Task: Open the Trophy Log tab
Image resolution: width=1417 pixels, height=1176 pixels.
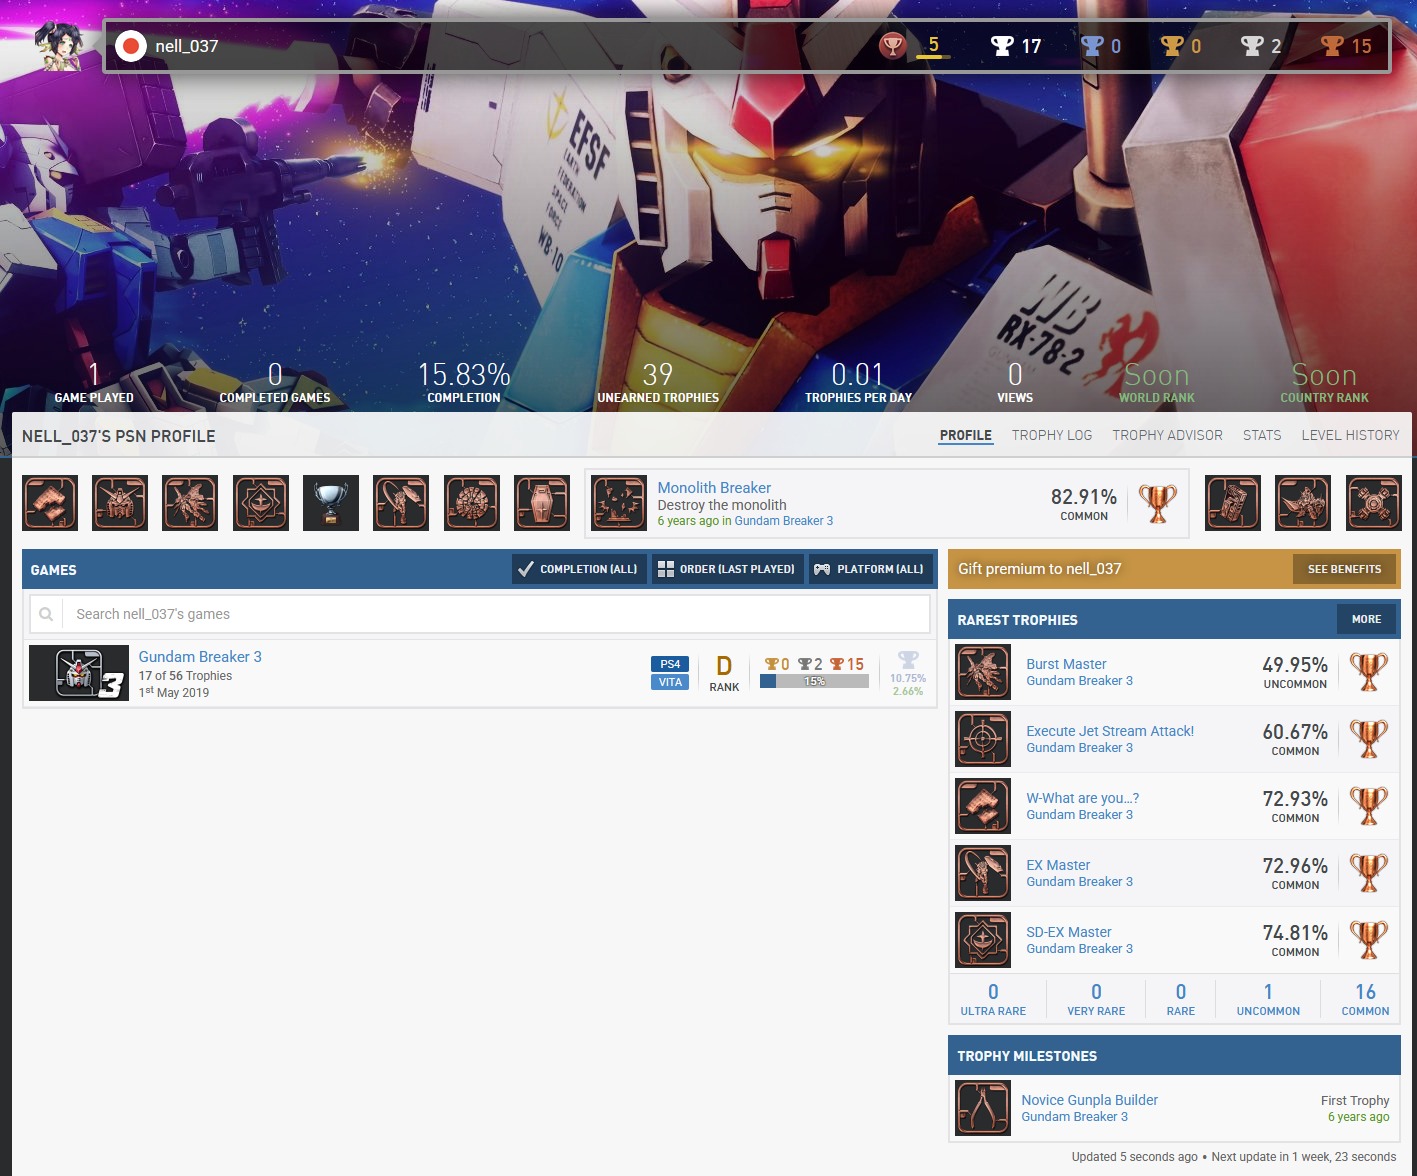Action: click(x=1052, y=435)
